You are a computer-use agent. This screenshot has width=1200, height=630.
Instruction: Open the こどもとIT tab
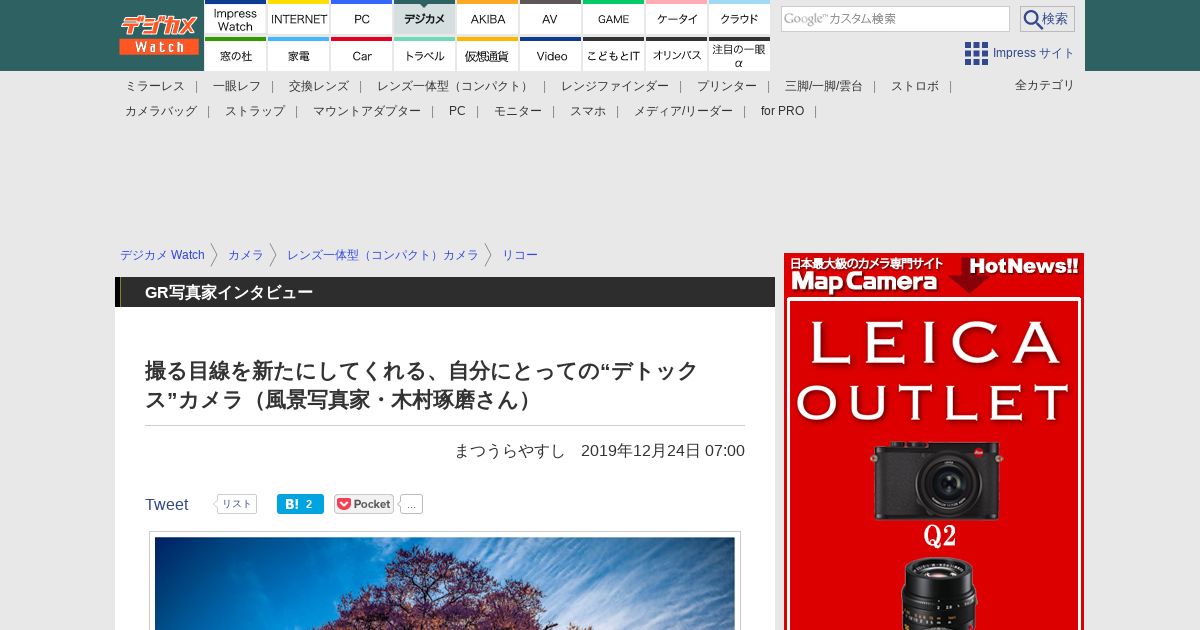click(x=613, y=55)
